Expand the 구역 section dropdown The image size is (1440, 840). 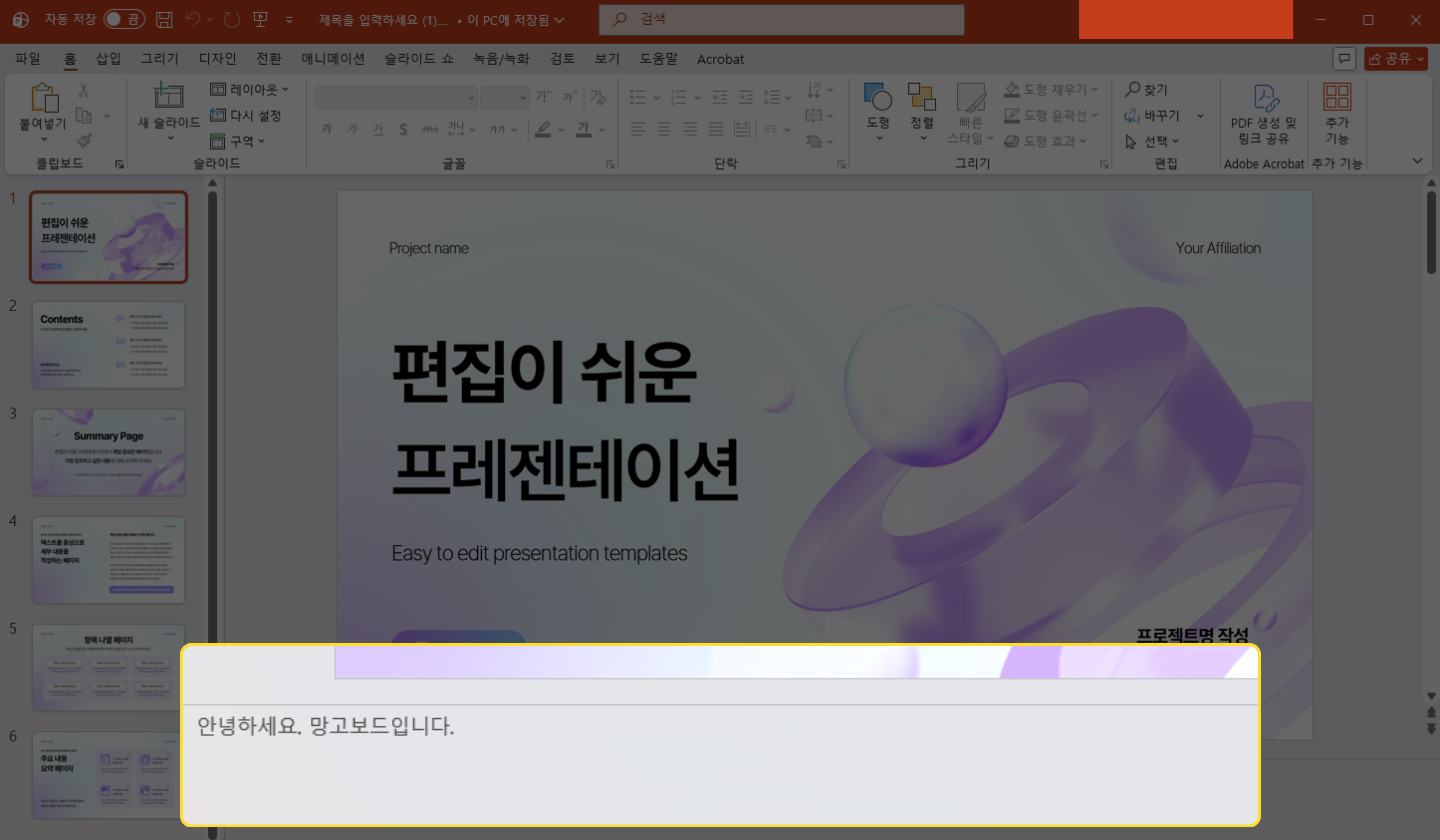238,141
